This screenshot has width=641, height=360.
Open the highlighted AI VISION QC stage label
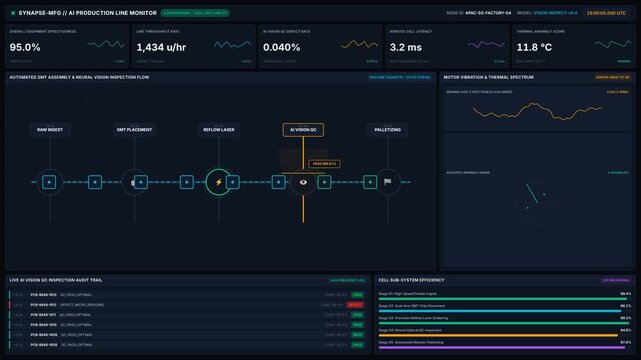coord(303,130)
